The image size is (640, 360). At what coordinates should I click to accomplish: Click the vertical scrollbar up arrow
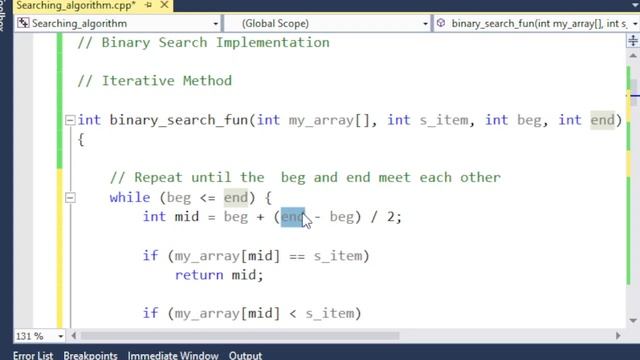click(633, 56)
